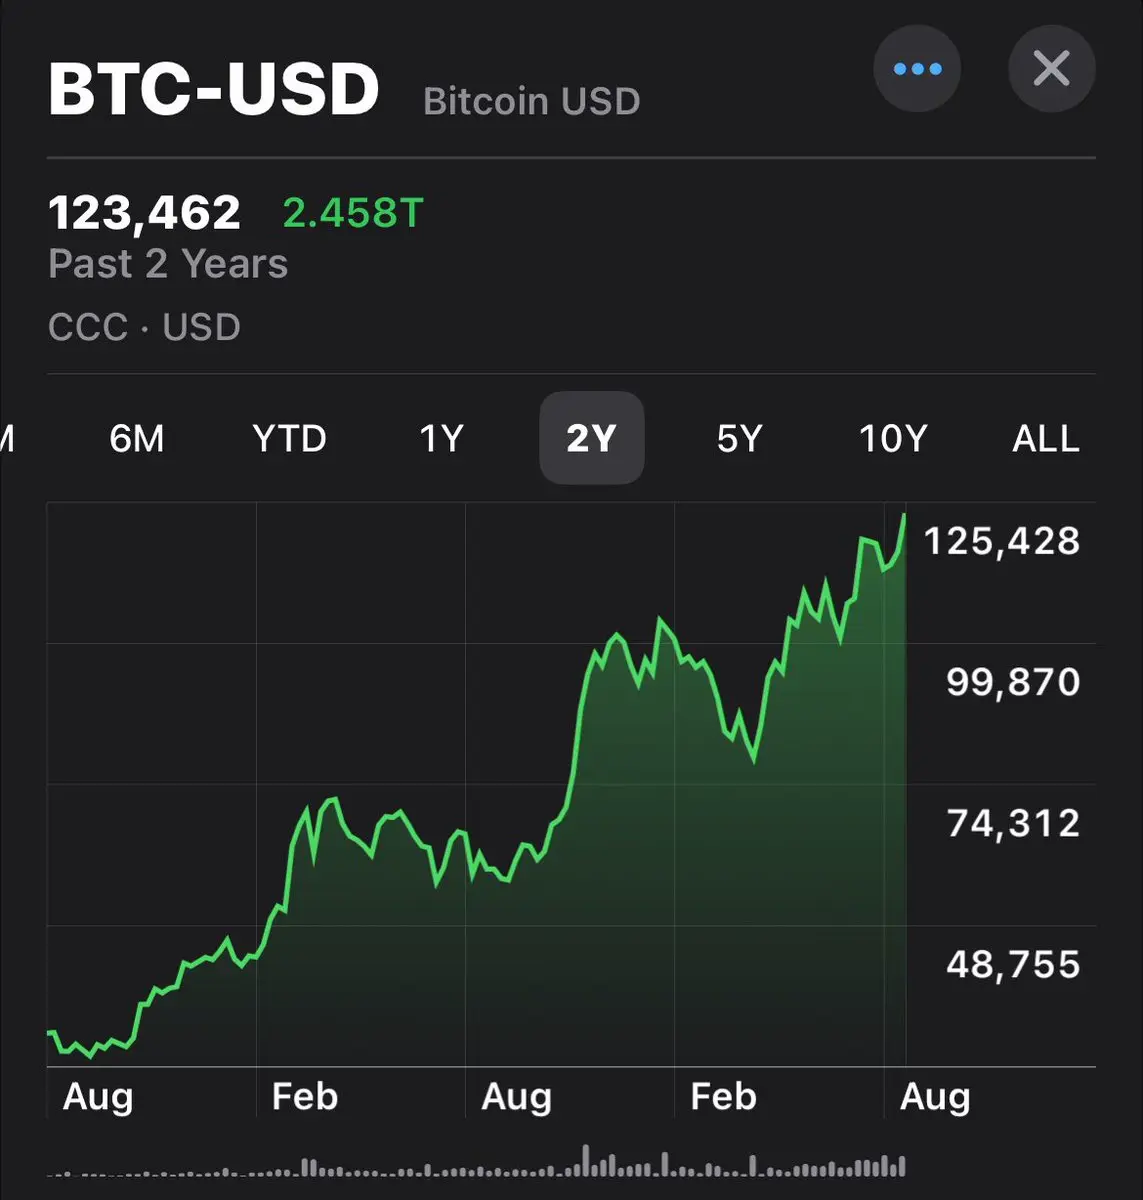Close the BTC-USD detail view
The width and height of the screenshot is (1143, 1200).
pos(1052,69)
